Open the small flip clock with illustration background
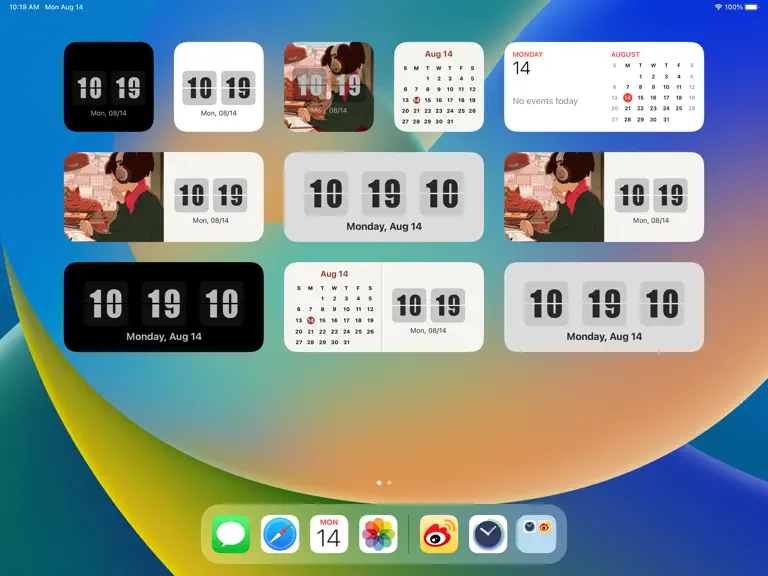768x576 pixels. pyautogui.click(x=329, y=87)
